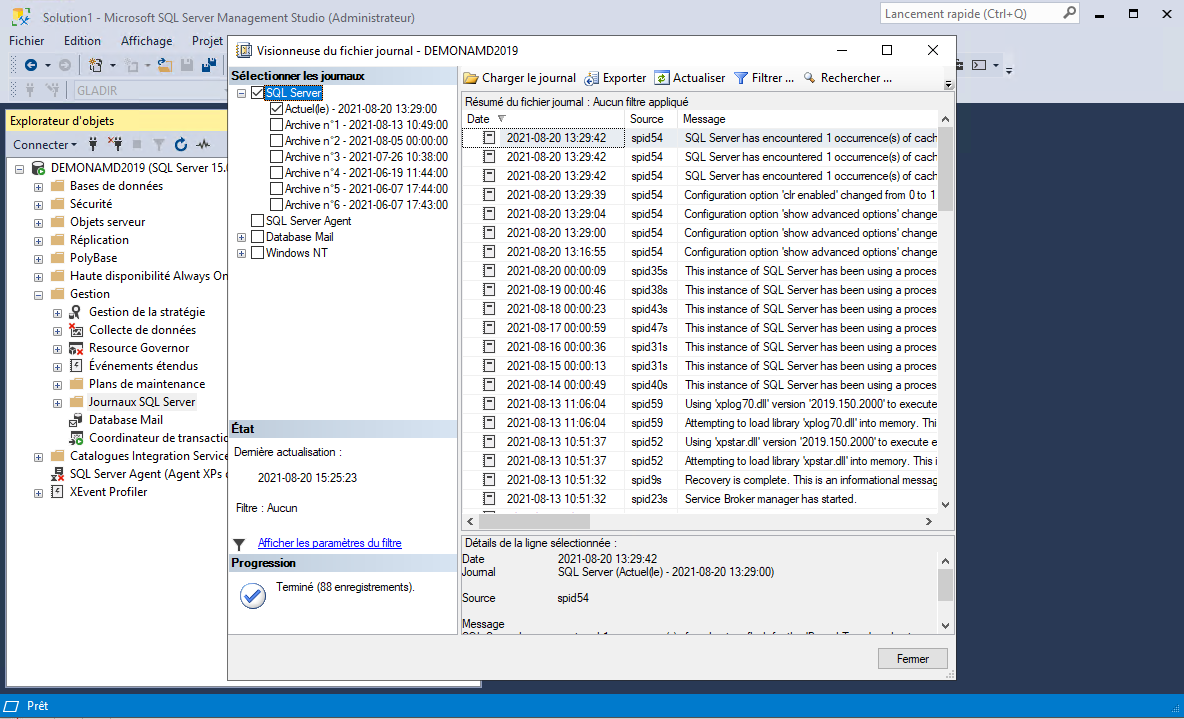The width and height of the screenshot is (1184, 719).
Task: Open the Filtrer funnel tool
Action: 741,78
